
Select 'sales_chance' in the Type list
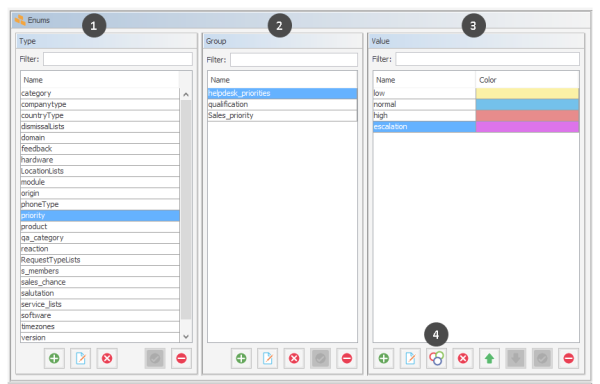100,282
